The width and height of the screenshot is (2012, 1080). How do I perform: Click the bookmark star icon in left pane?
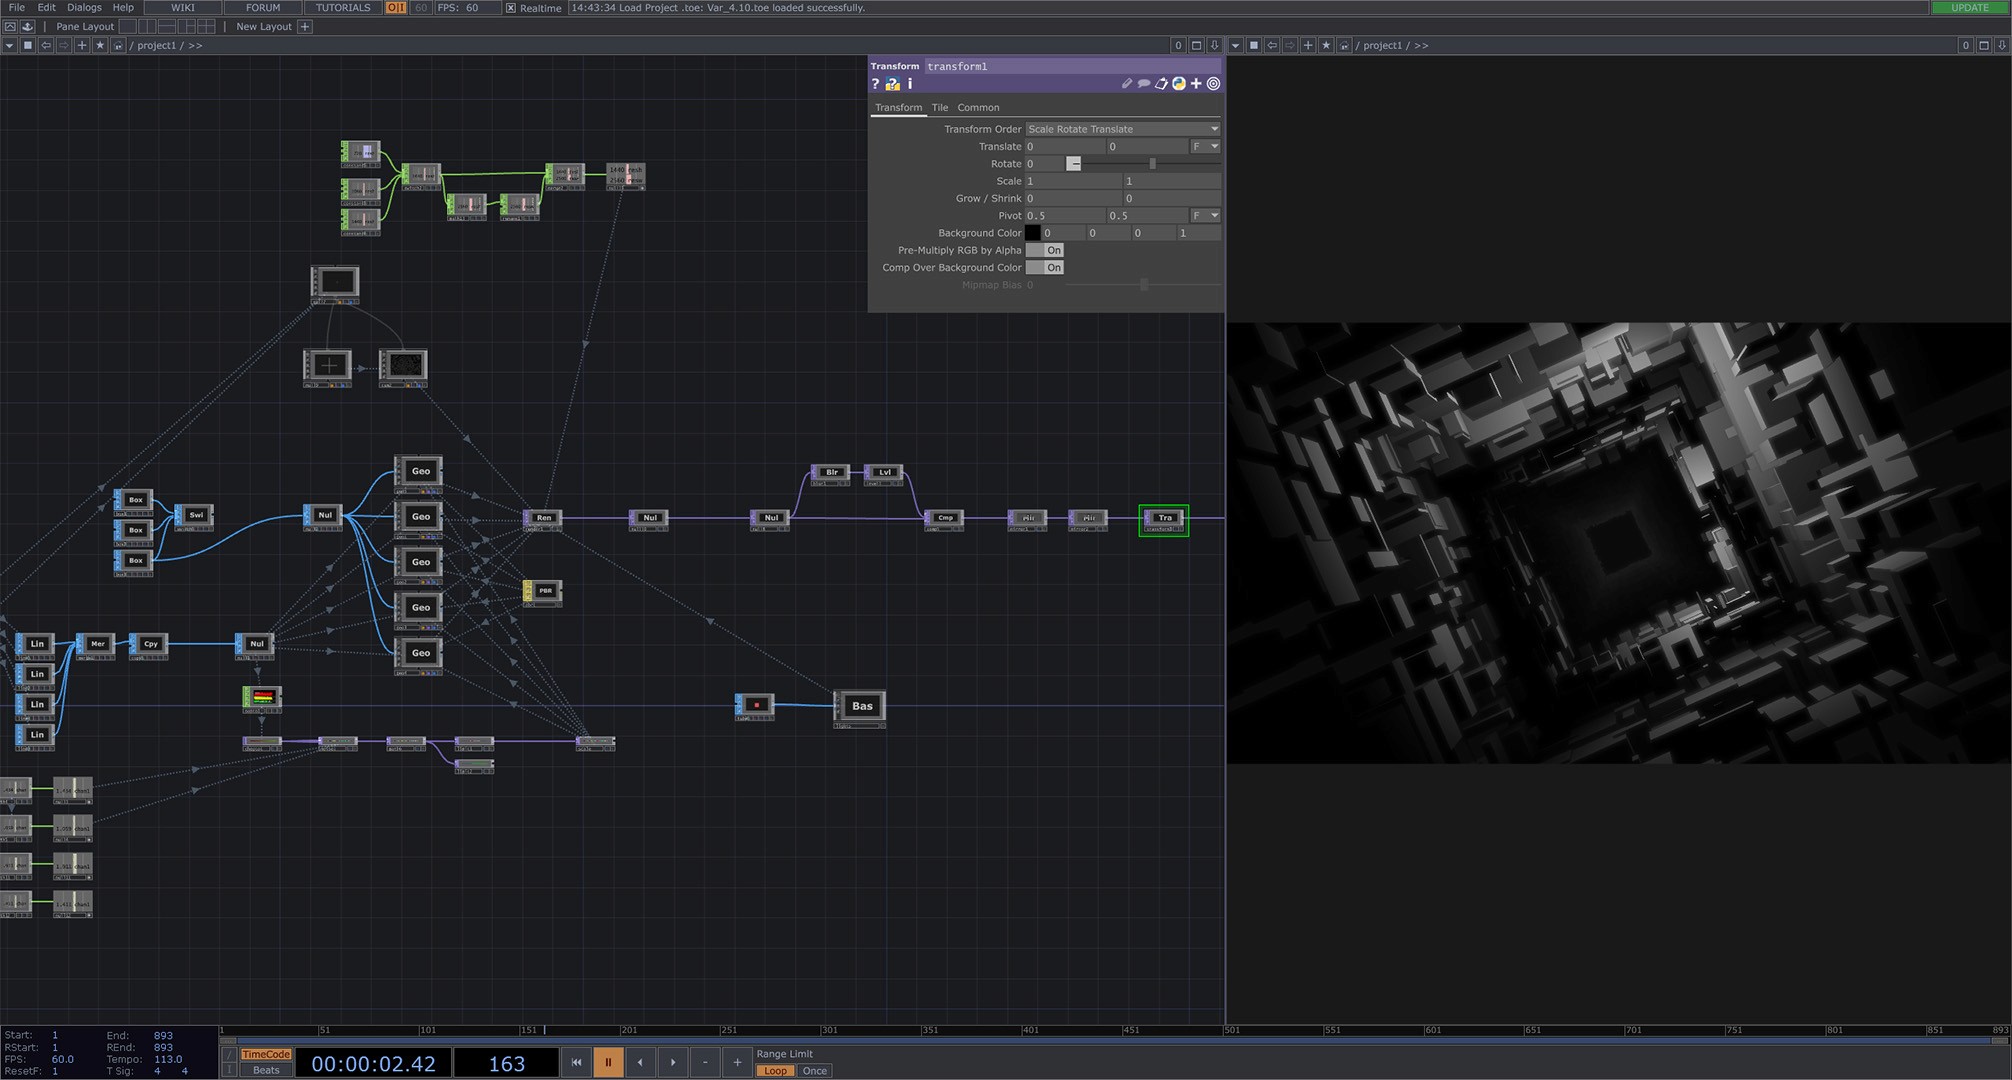(x=100, y=45)
